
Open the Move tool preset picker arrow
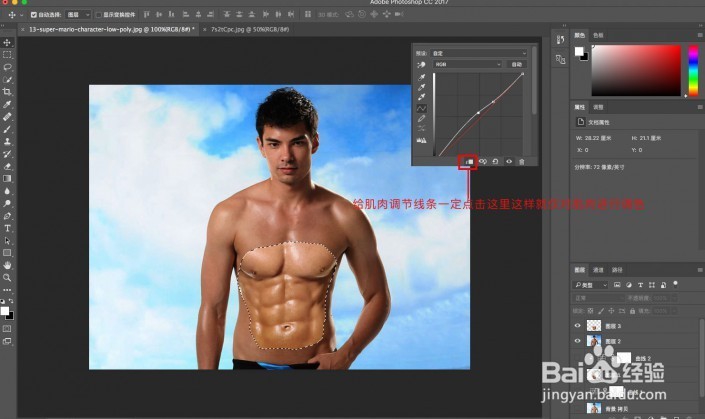click(22, 15)
